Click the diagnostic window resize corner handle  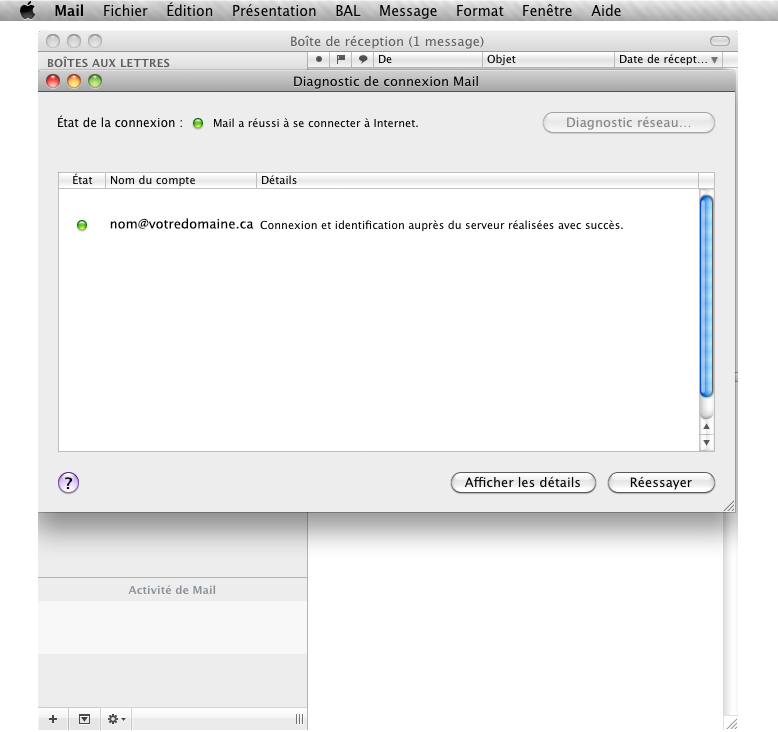click(729, 506)
